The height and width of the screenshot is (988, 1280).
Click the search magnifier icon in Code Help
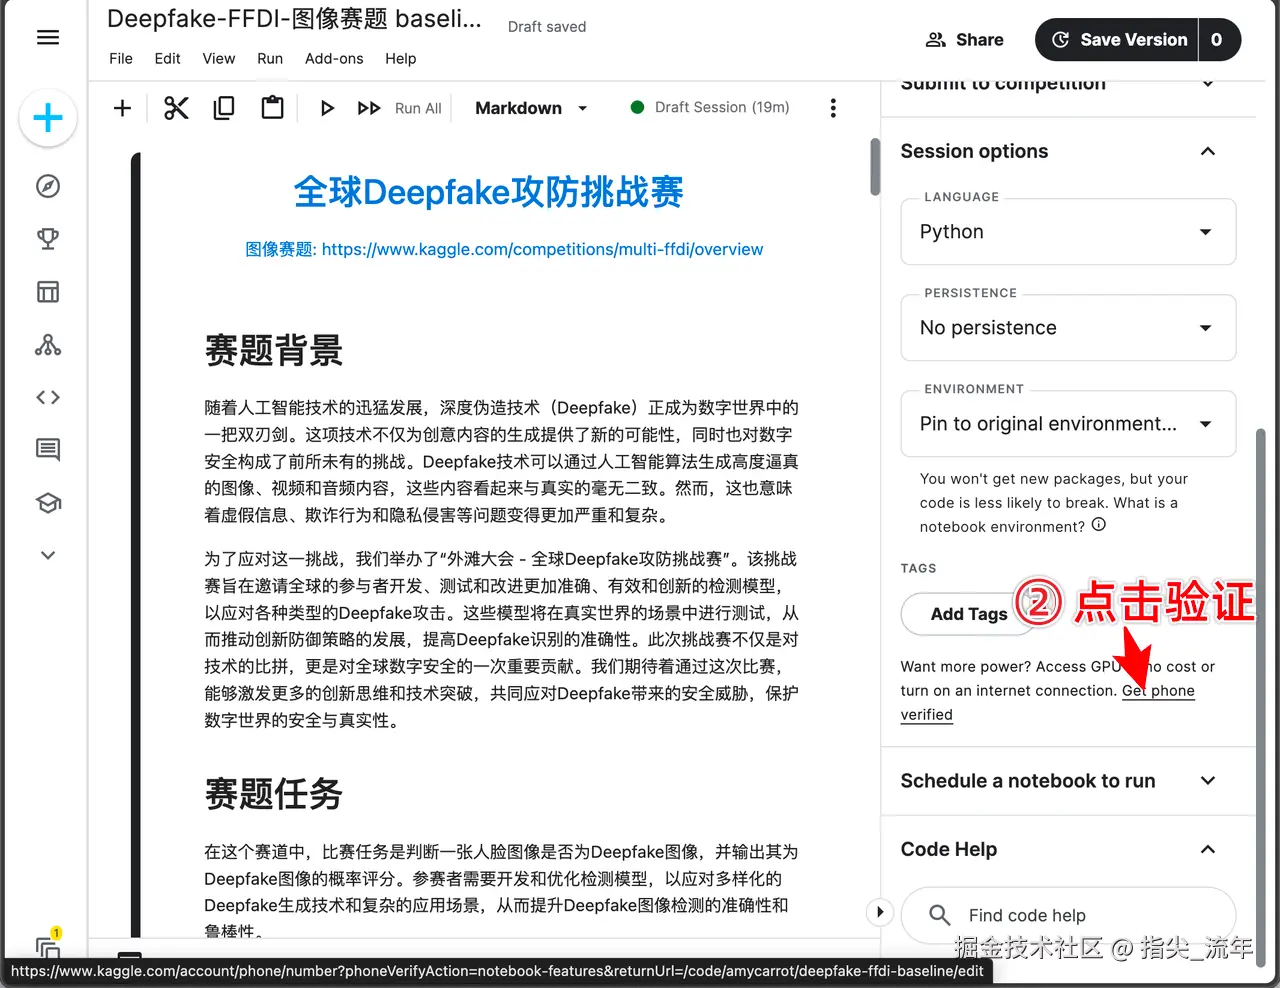[x=939, y=915]
